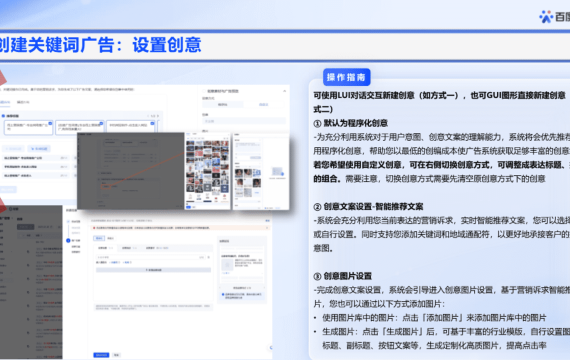The height and width of the screenshot is (360, 570).
Task: Click the 操作指南 blue badge
Action: [x=346, y=77]
